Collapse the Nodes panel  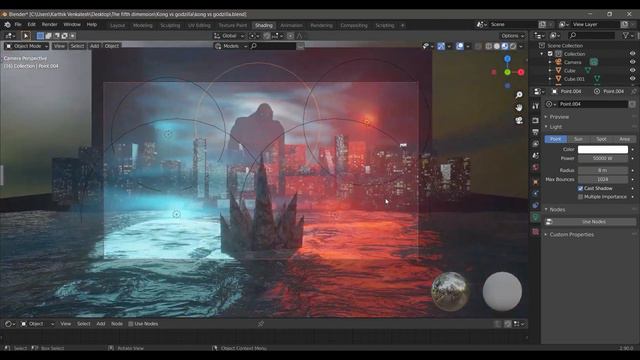pos(557,209)
